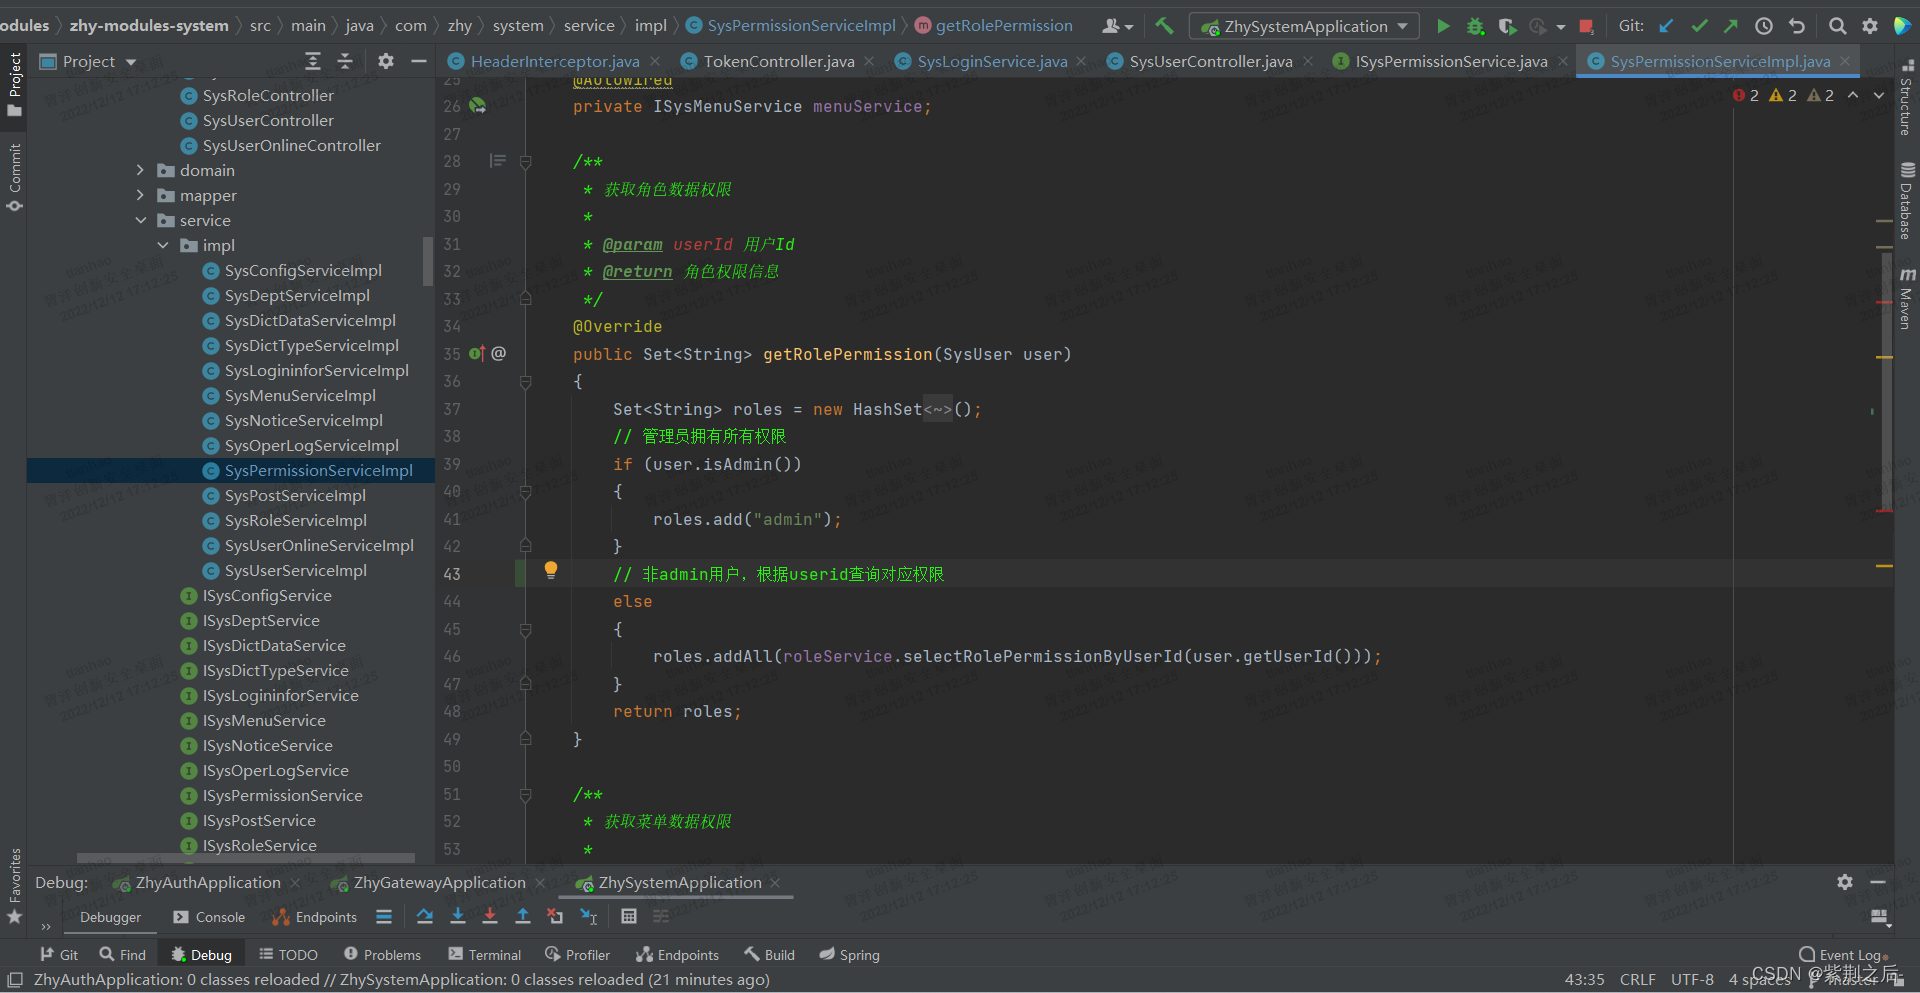Image resolution: width=1920 pixels, height=993 pixels.
Task: Stop the running application with red square
Action: click(1586, 26)
